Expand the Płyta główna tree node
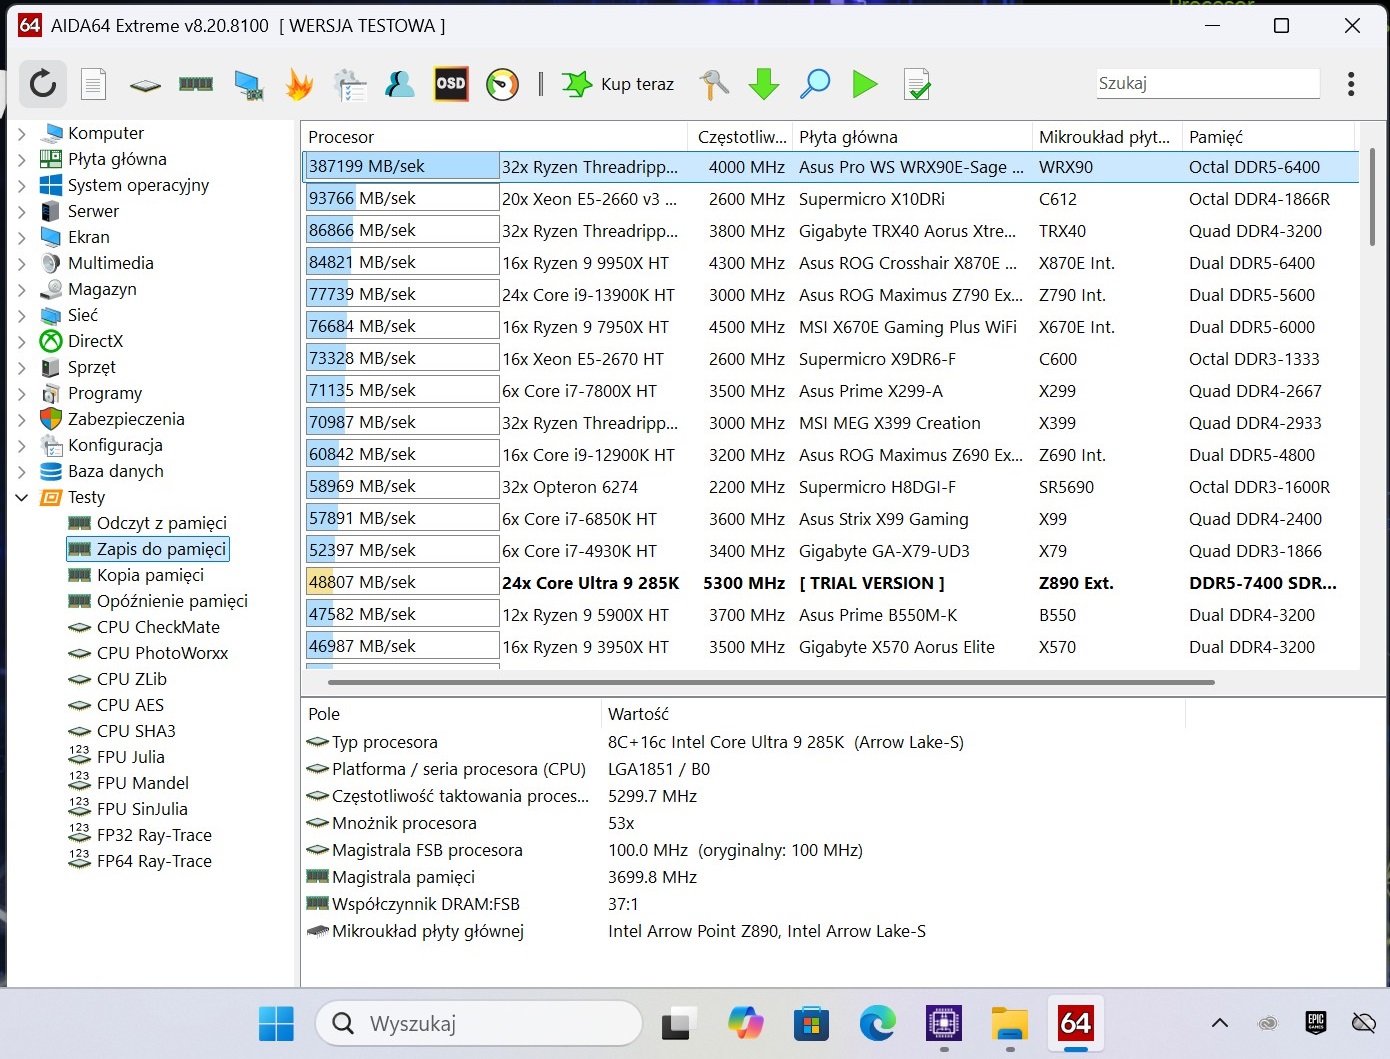1390x1059 pixels. point(22,159)
